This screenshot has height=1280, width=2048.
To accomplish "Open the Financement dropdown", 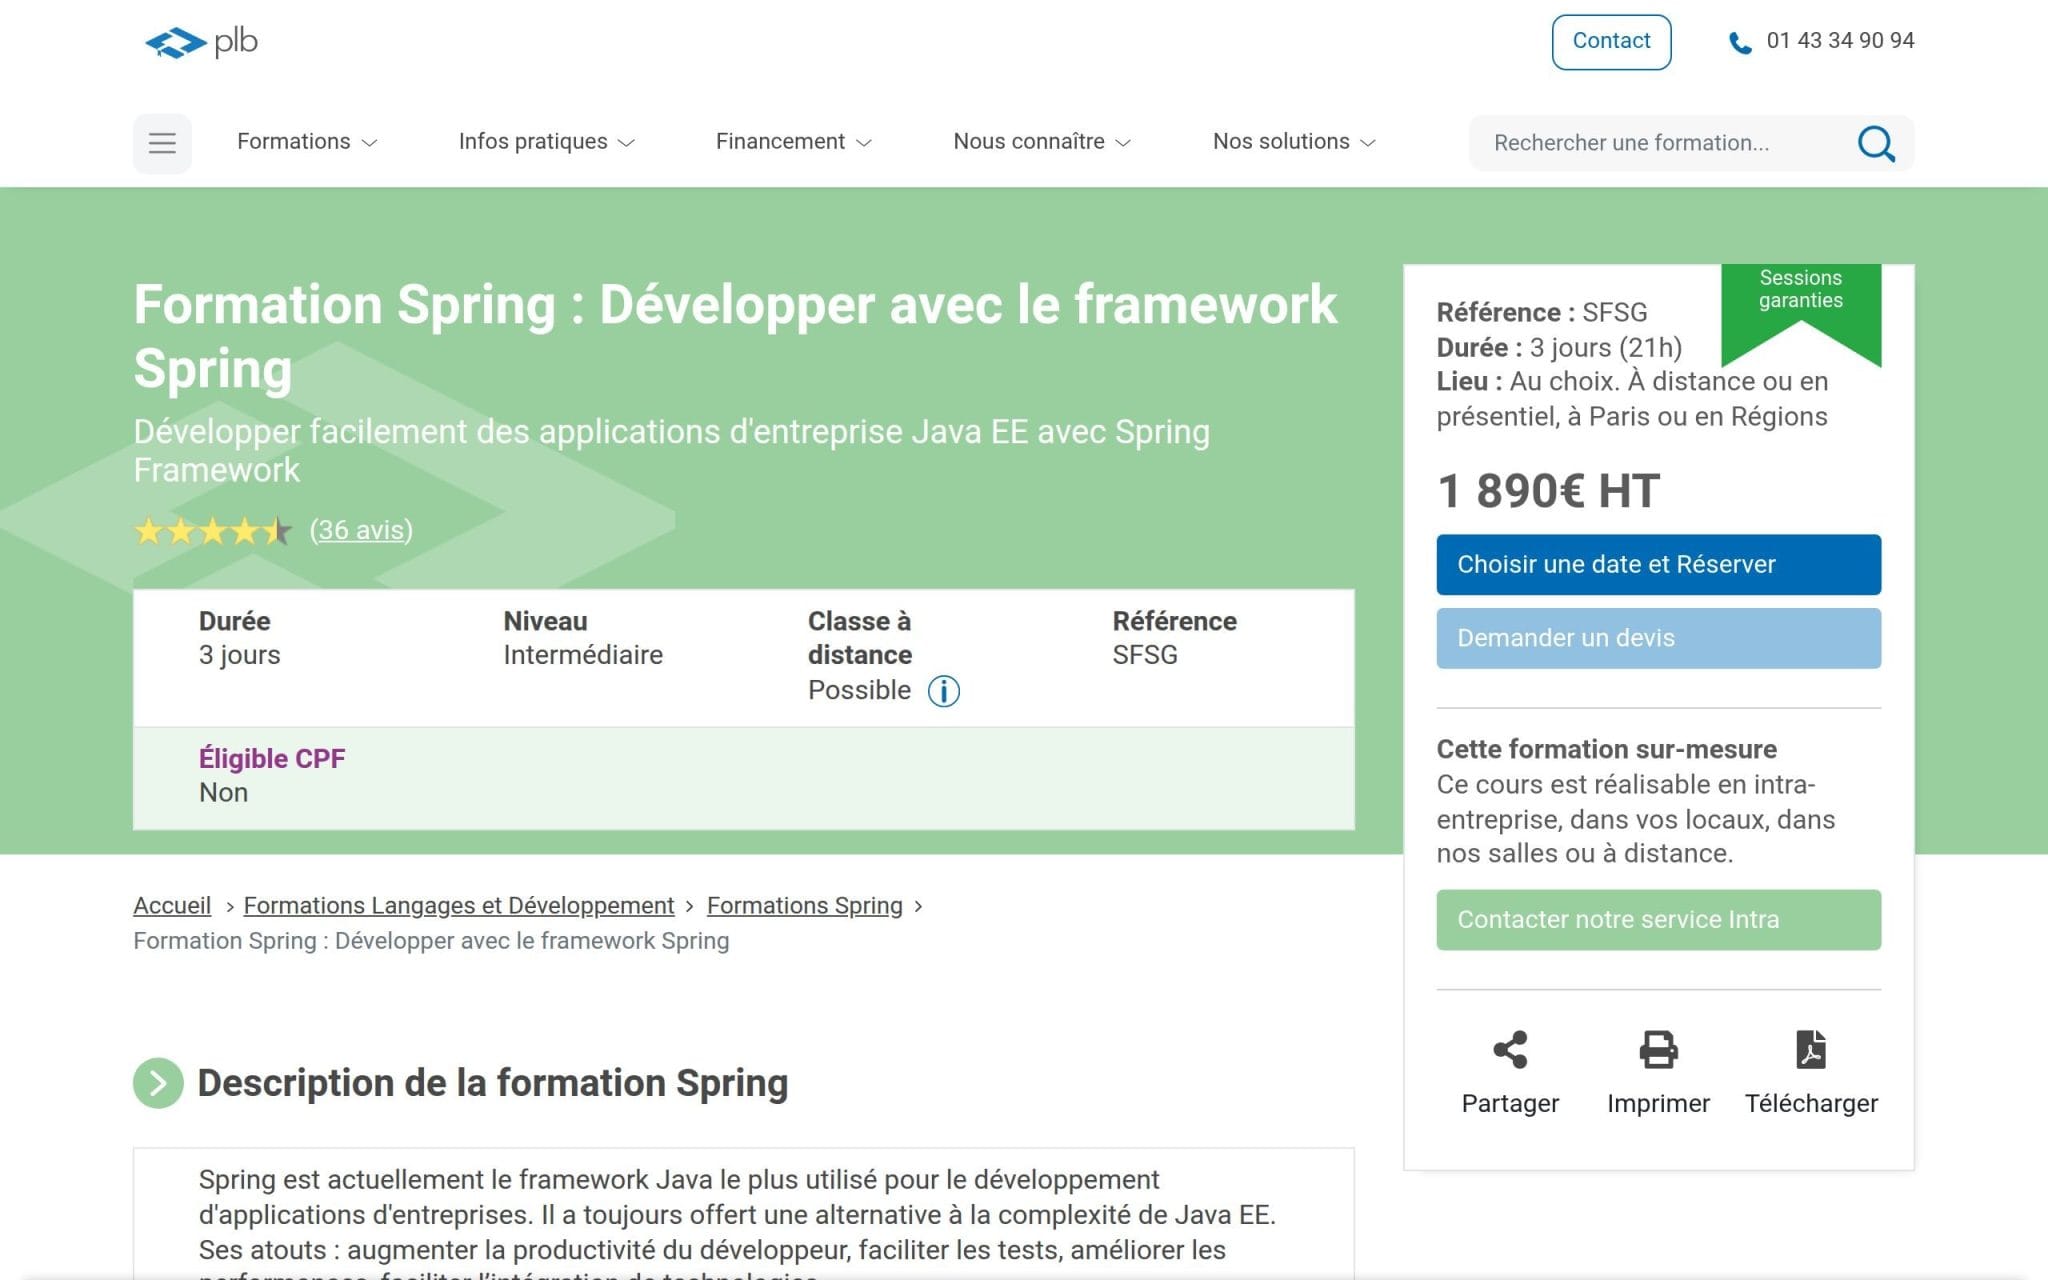I will tap(794, 142).
